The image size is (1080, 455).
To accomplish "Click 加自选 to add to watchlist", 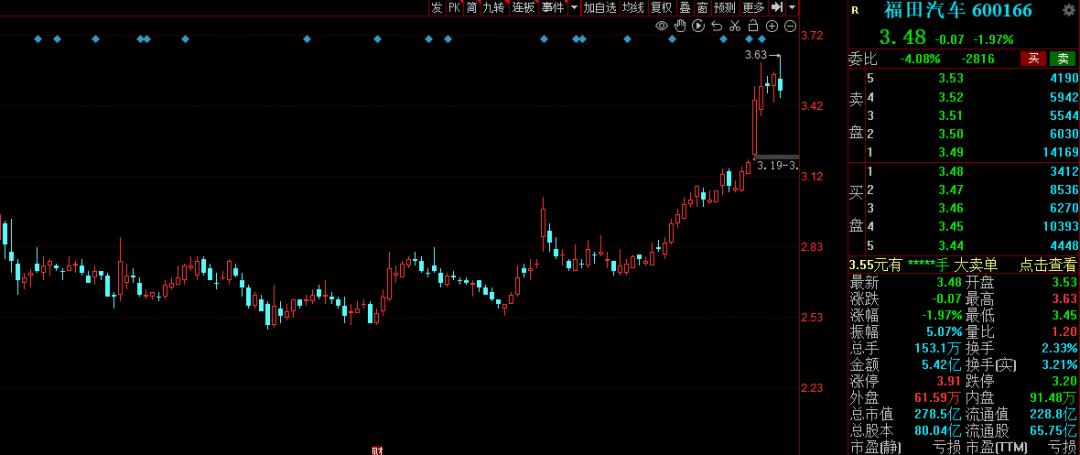I will click(599, 8).
